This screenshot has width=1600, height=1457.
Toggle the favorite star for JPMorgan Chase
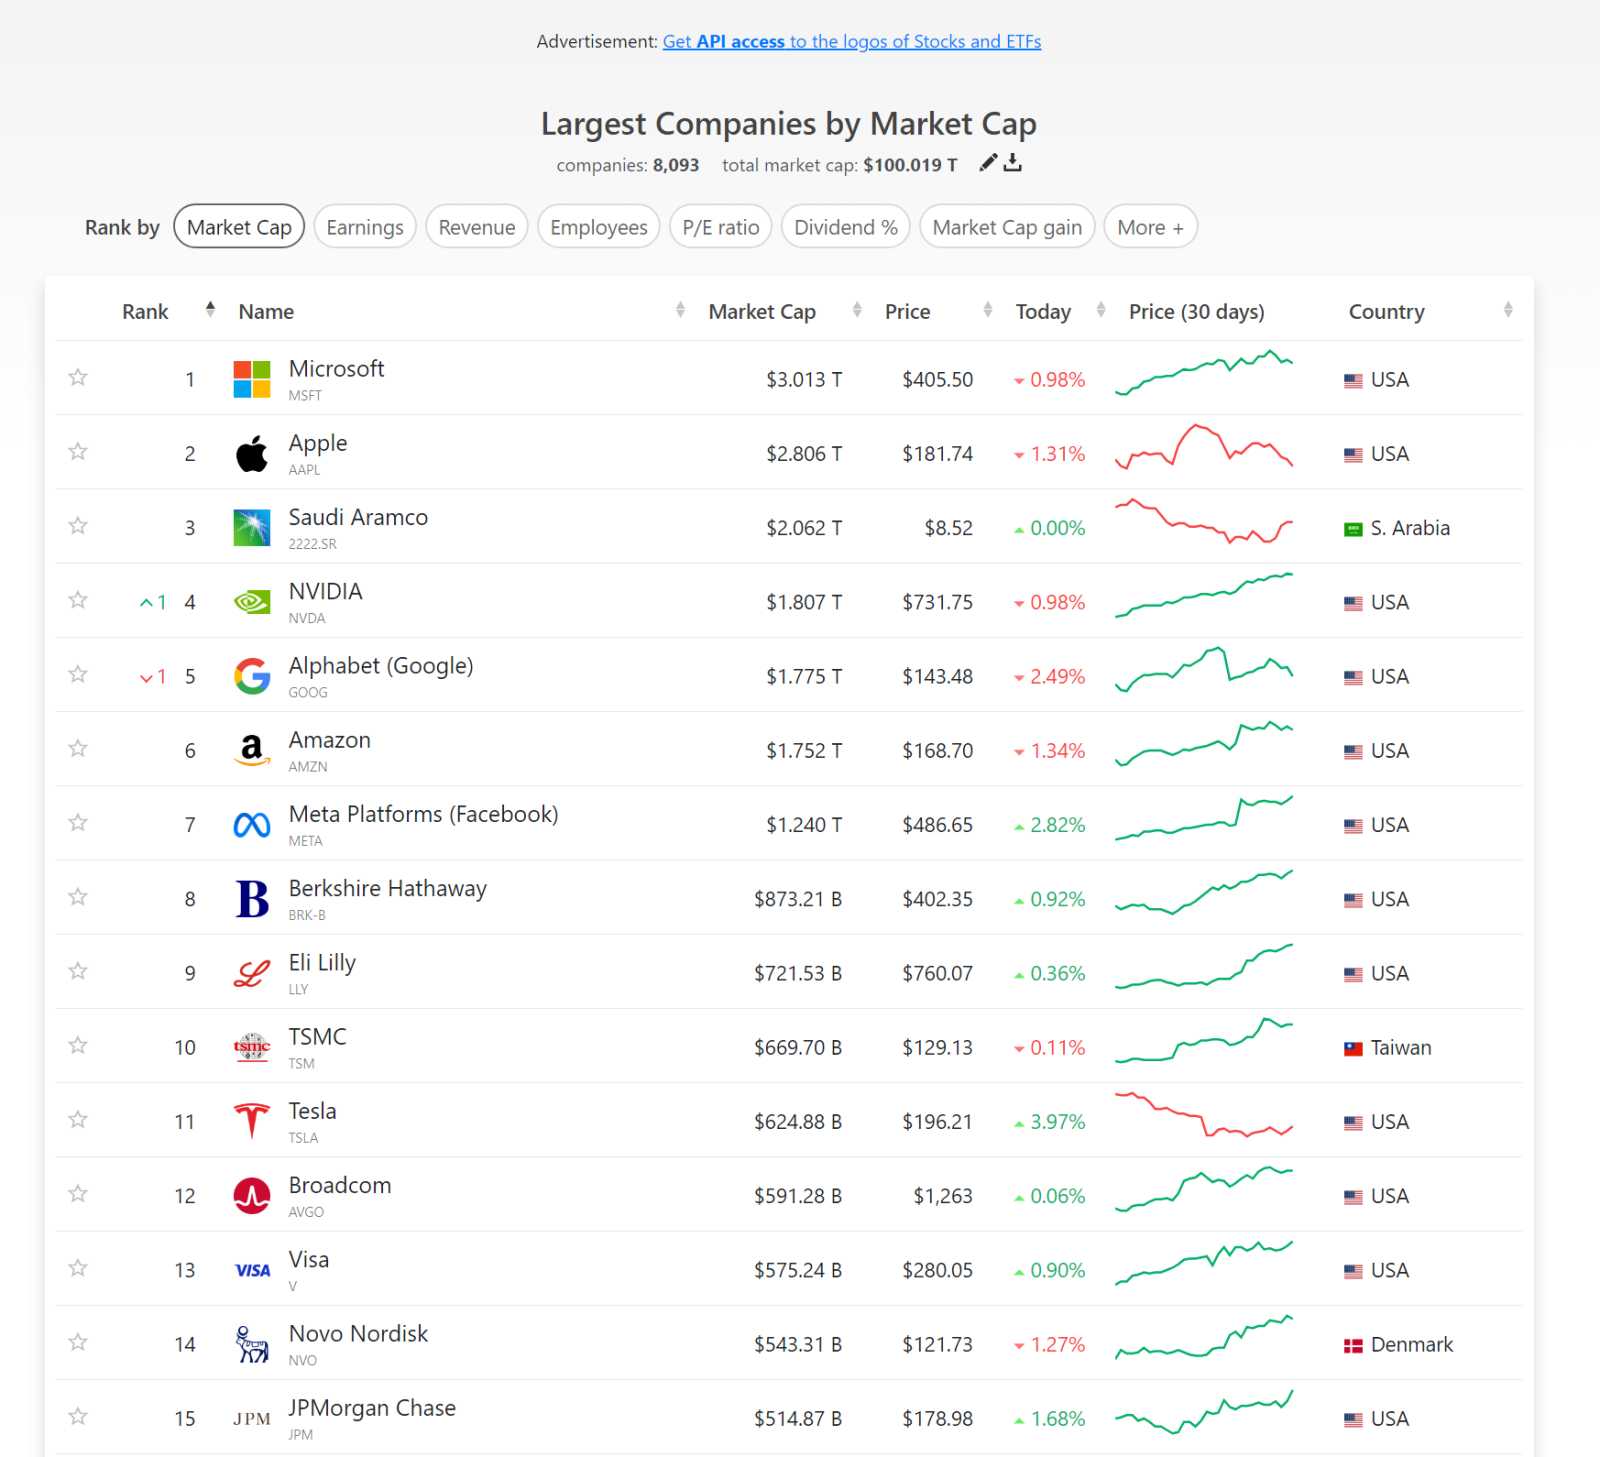(78, 1416)
